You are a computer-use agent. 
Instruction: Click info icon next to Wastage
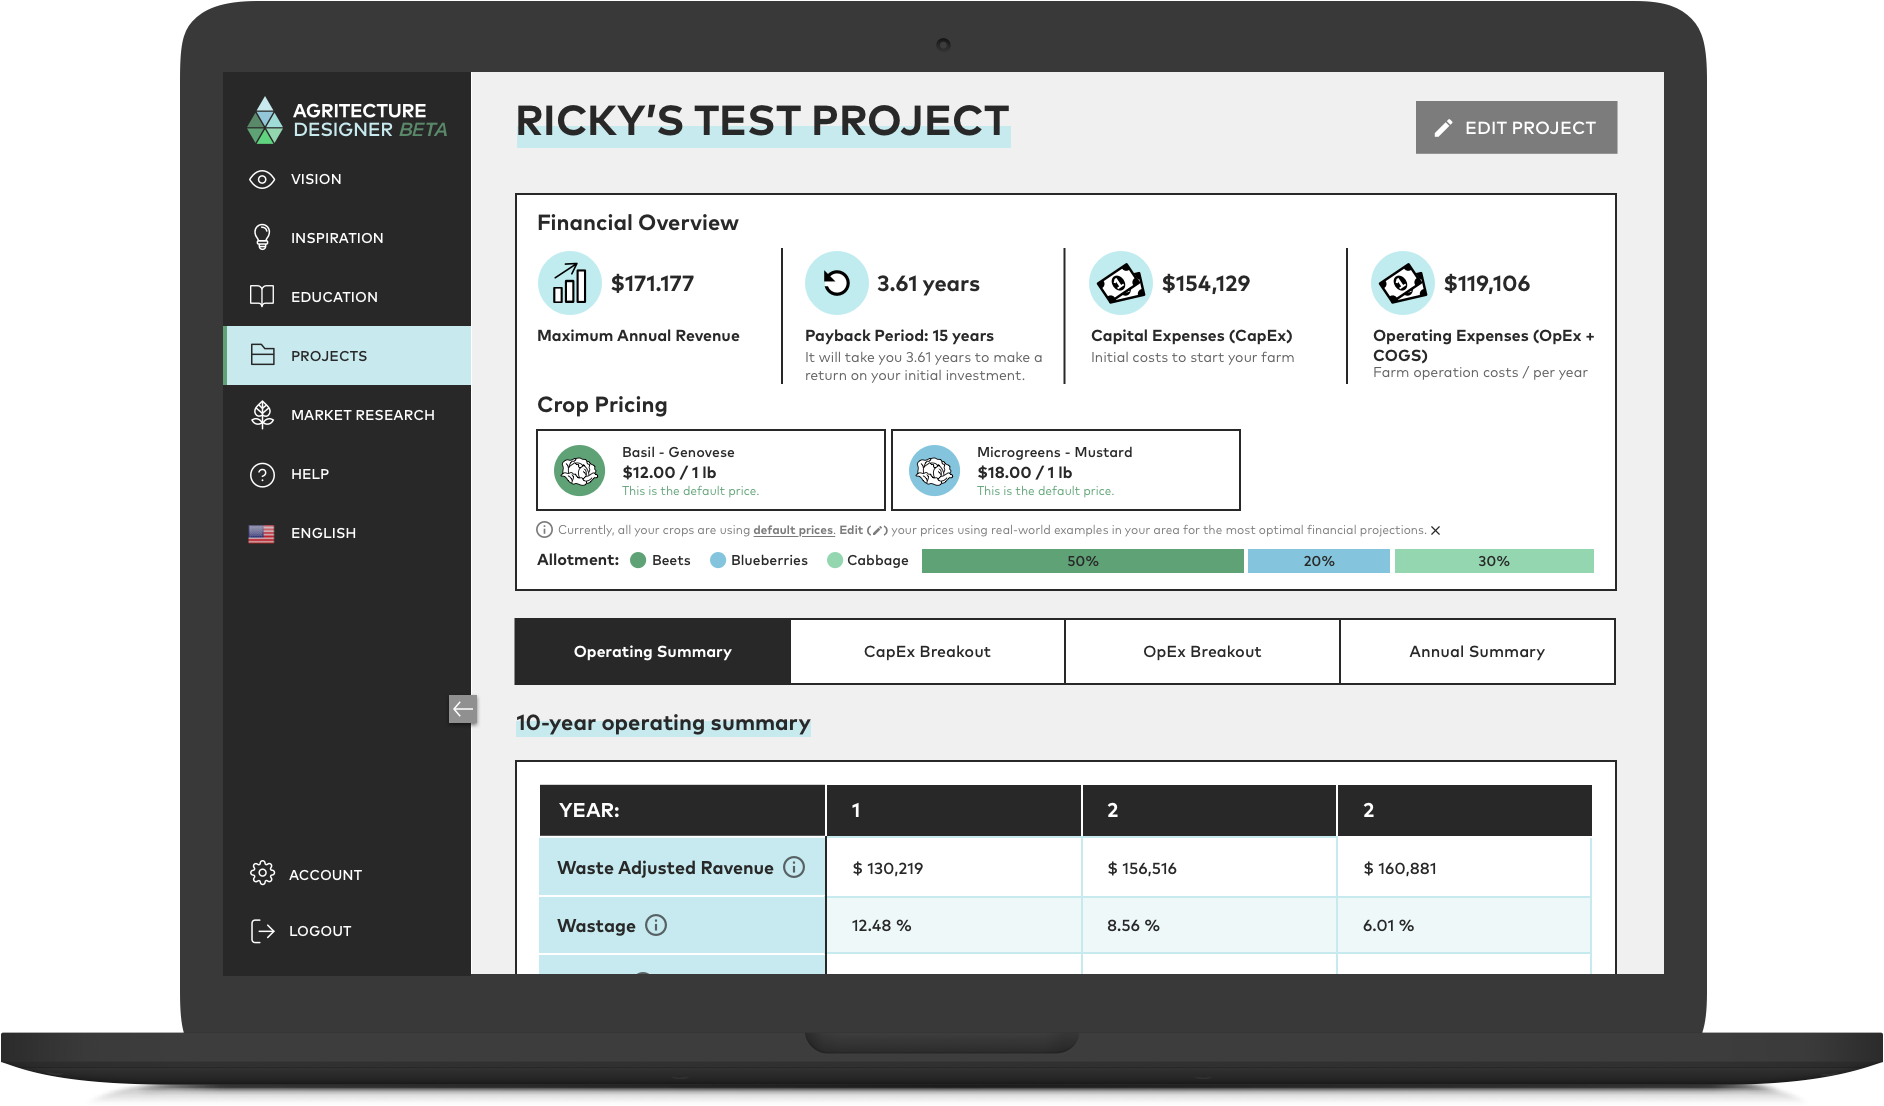656,925
